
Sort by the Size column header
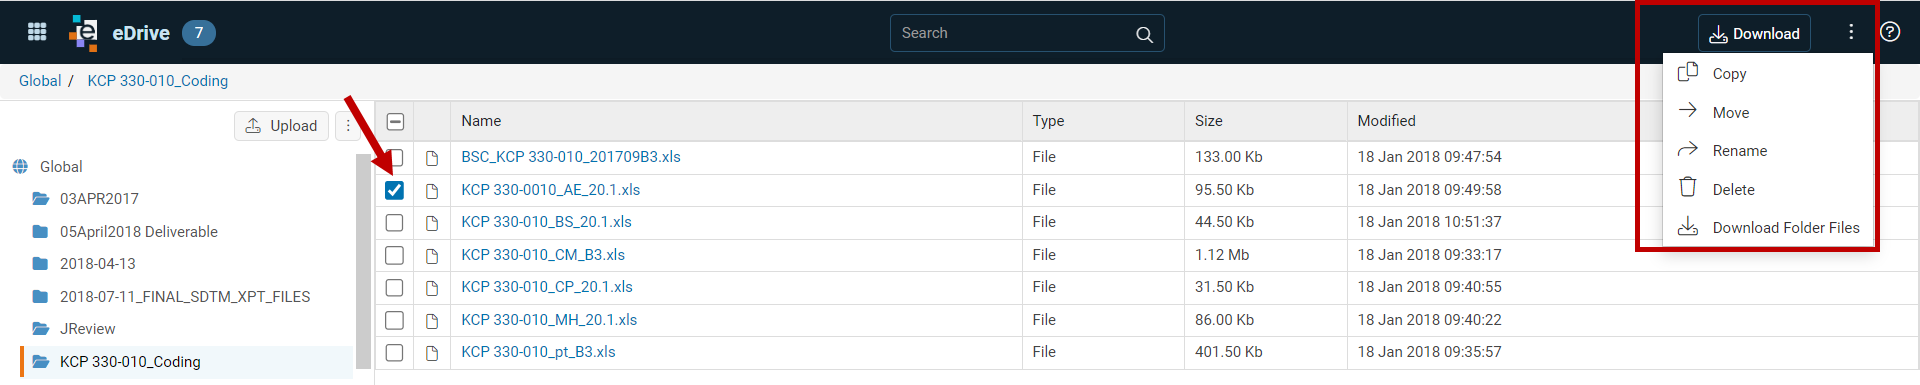[1208, 121]
